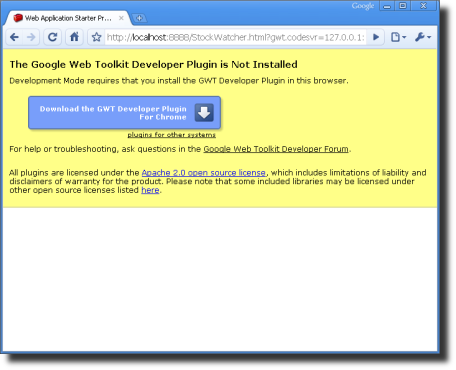Minimize the Chrome window

coord(387,6)
